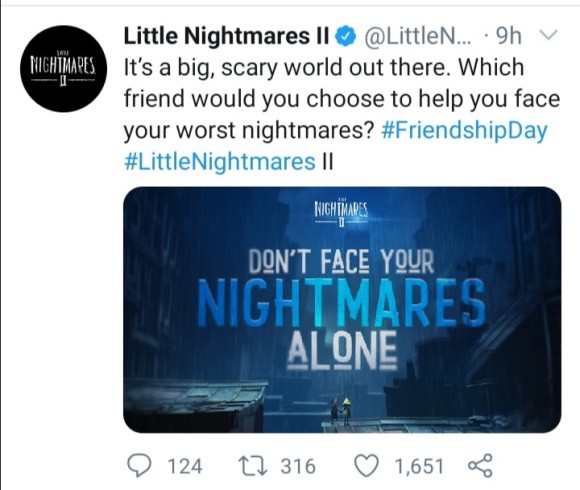Image resolution: width=580 pixels, height=490 pixels.
Task: Click the Nightmares II logo inside image
Action: (x=341, y=213)
